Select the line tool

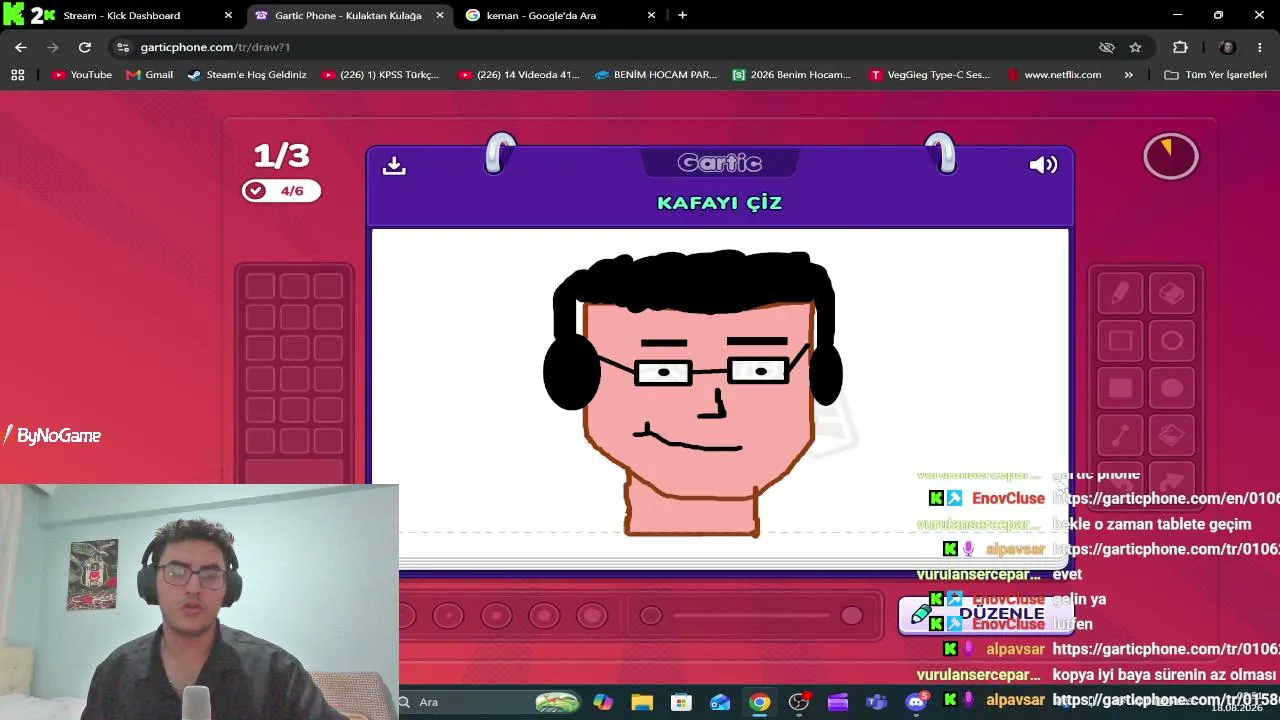point(1120,435)
